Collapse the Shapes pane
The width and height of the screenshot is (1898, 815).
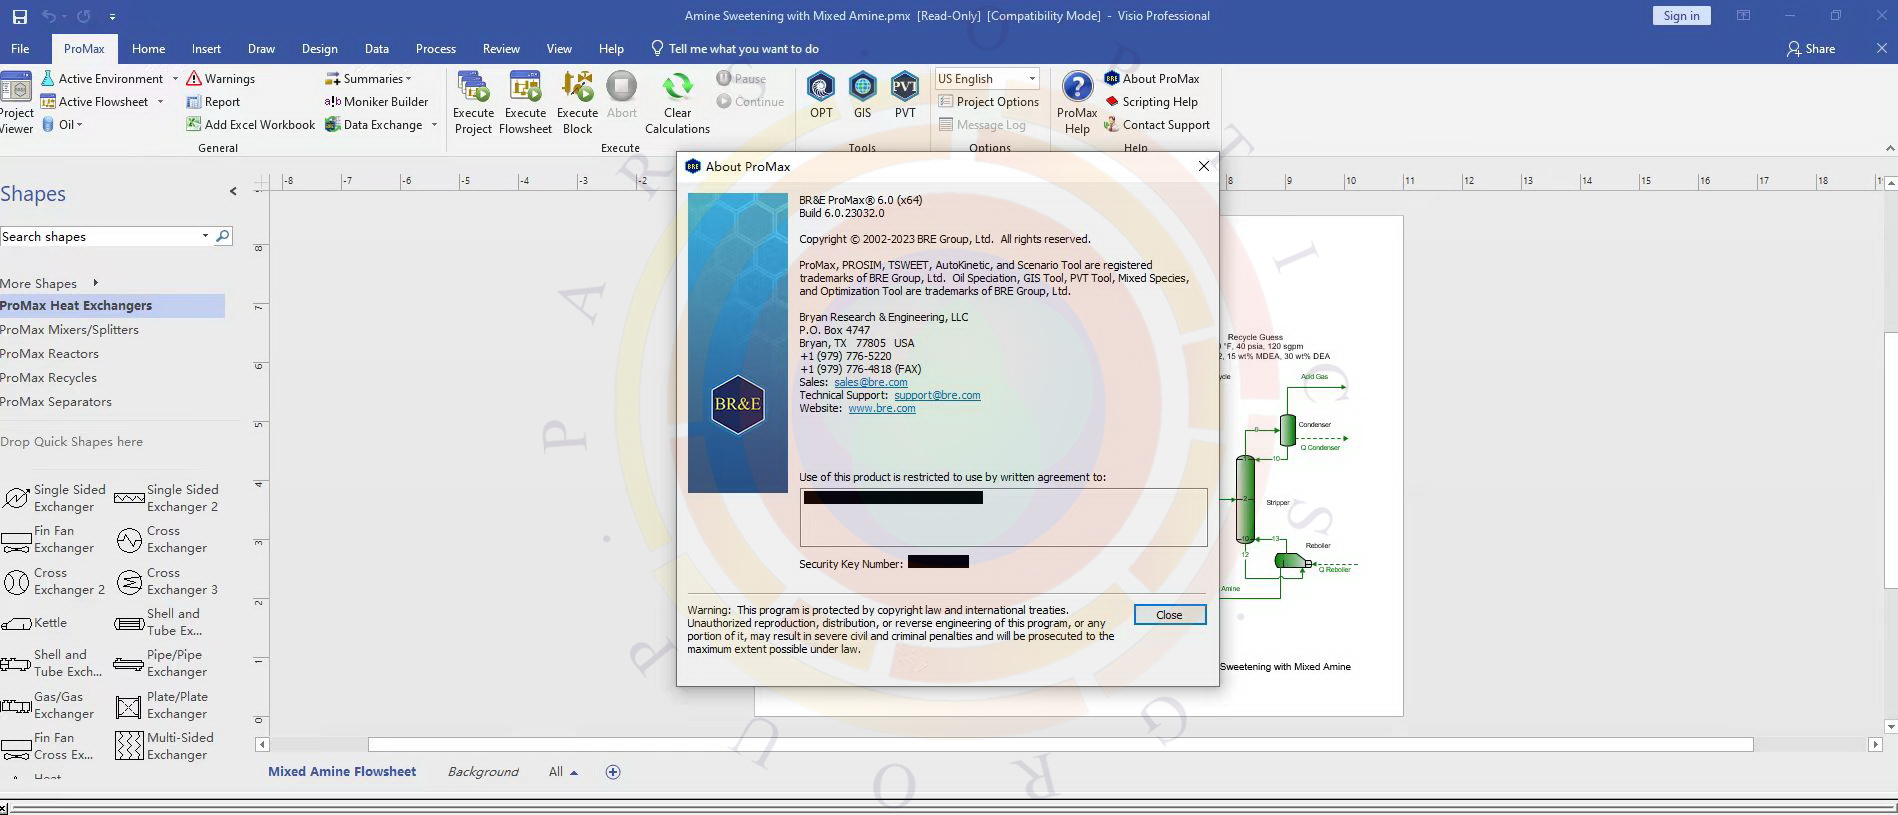point(233,191)
